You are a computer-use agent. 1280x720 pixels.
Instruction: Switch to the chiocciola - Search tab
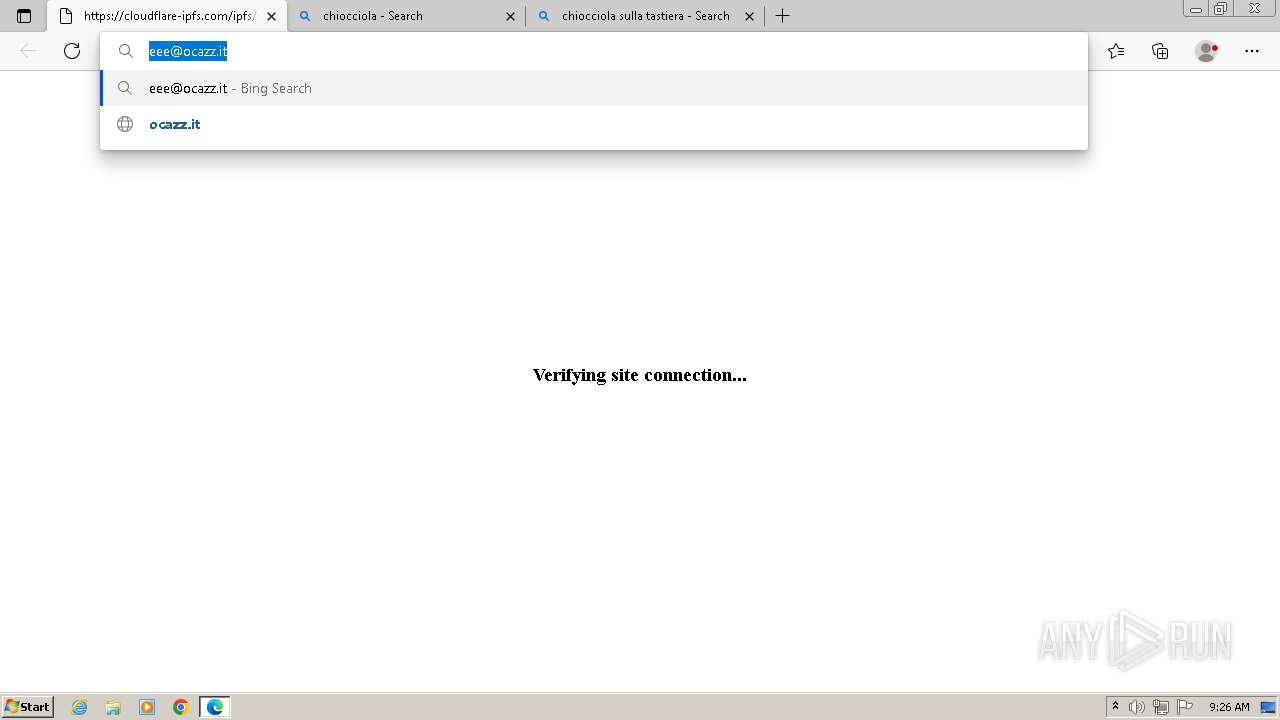(405, 16)
